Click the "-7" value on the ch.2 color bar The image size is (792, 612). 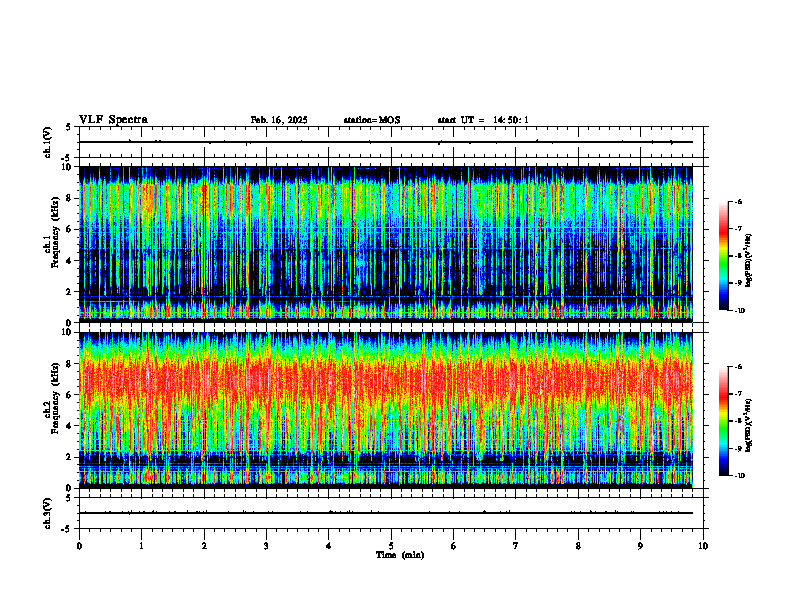738,394
